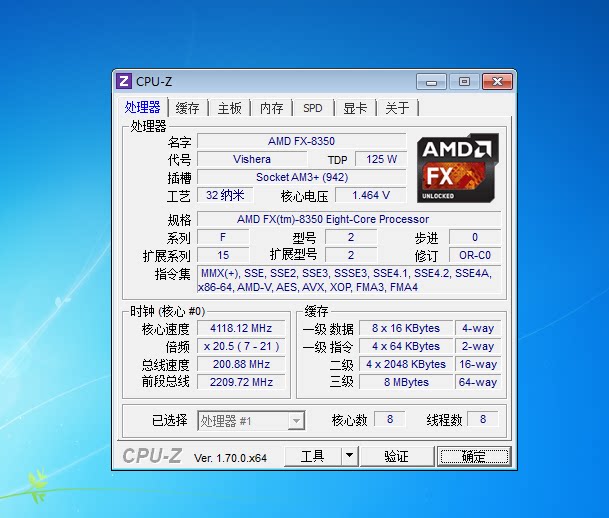Select the 处理器 tab
This screenshot has width=609, height=518.
tap(142, 108)
